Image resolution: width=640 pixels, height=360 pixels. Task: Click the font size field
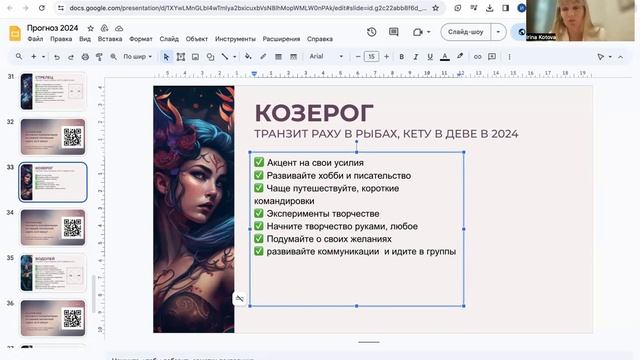(371, 57)
